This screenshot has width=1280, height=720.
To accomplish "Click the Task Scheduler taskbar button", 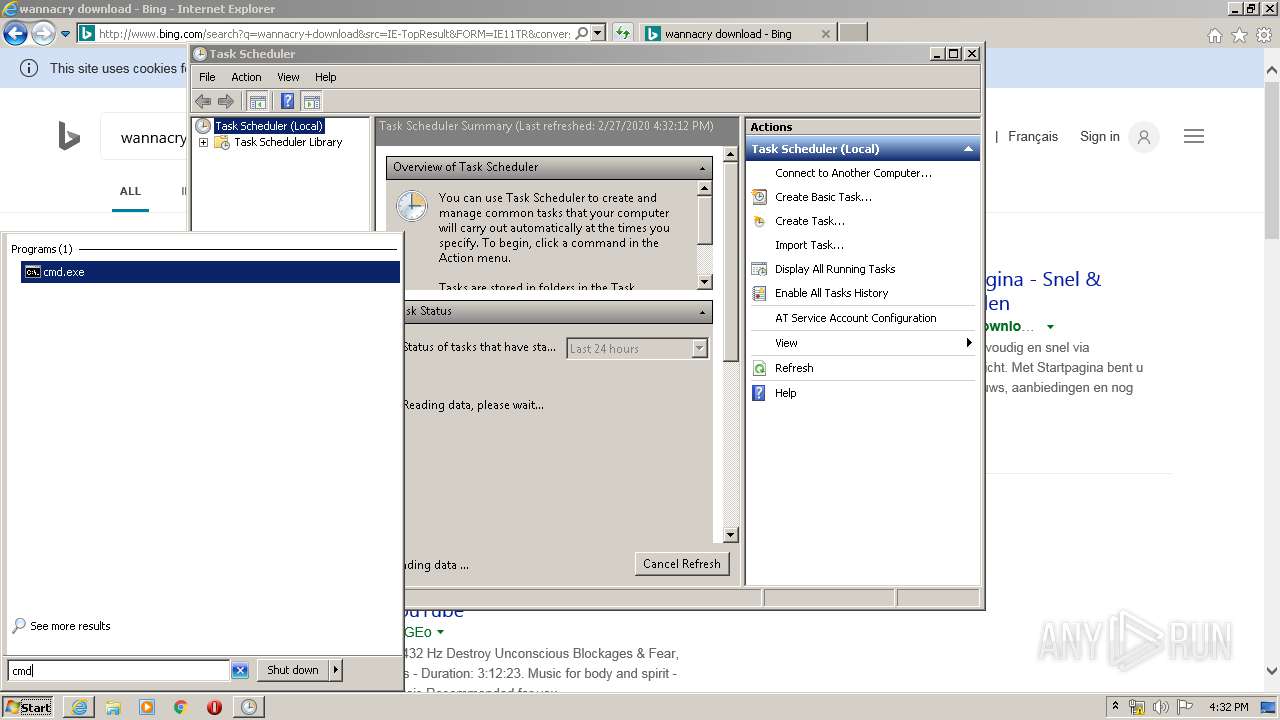I will pos(248,707).
